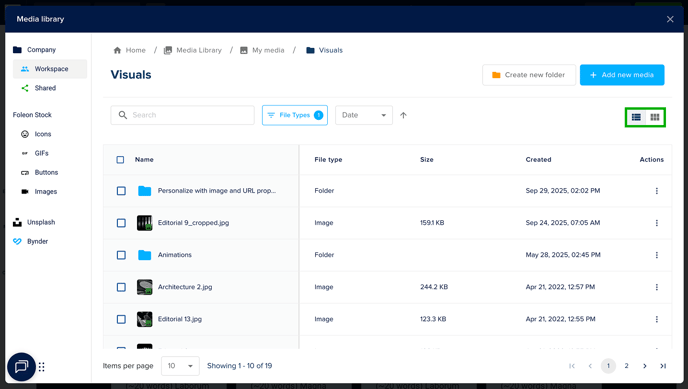Click the Created column header
This screenshot has height=389, width=688.
tap(538, 160)
